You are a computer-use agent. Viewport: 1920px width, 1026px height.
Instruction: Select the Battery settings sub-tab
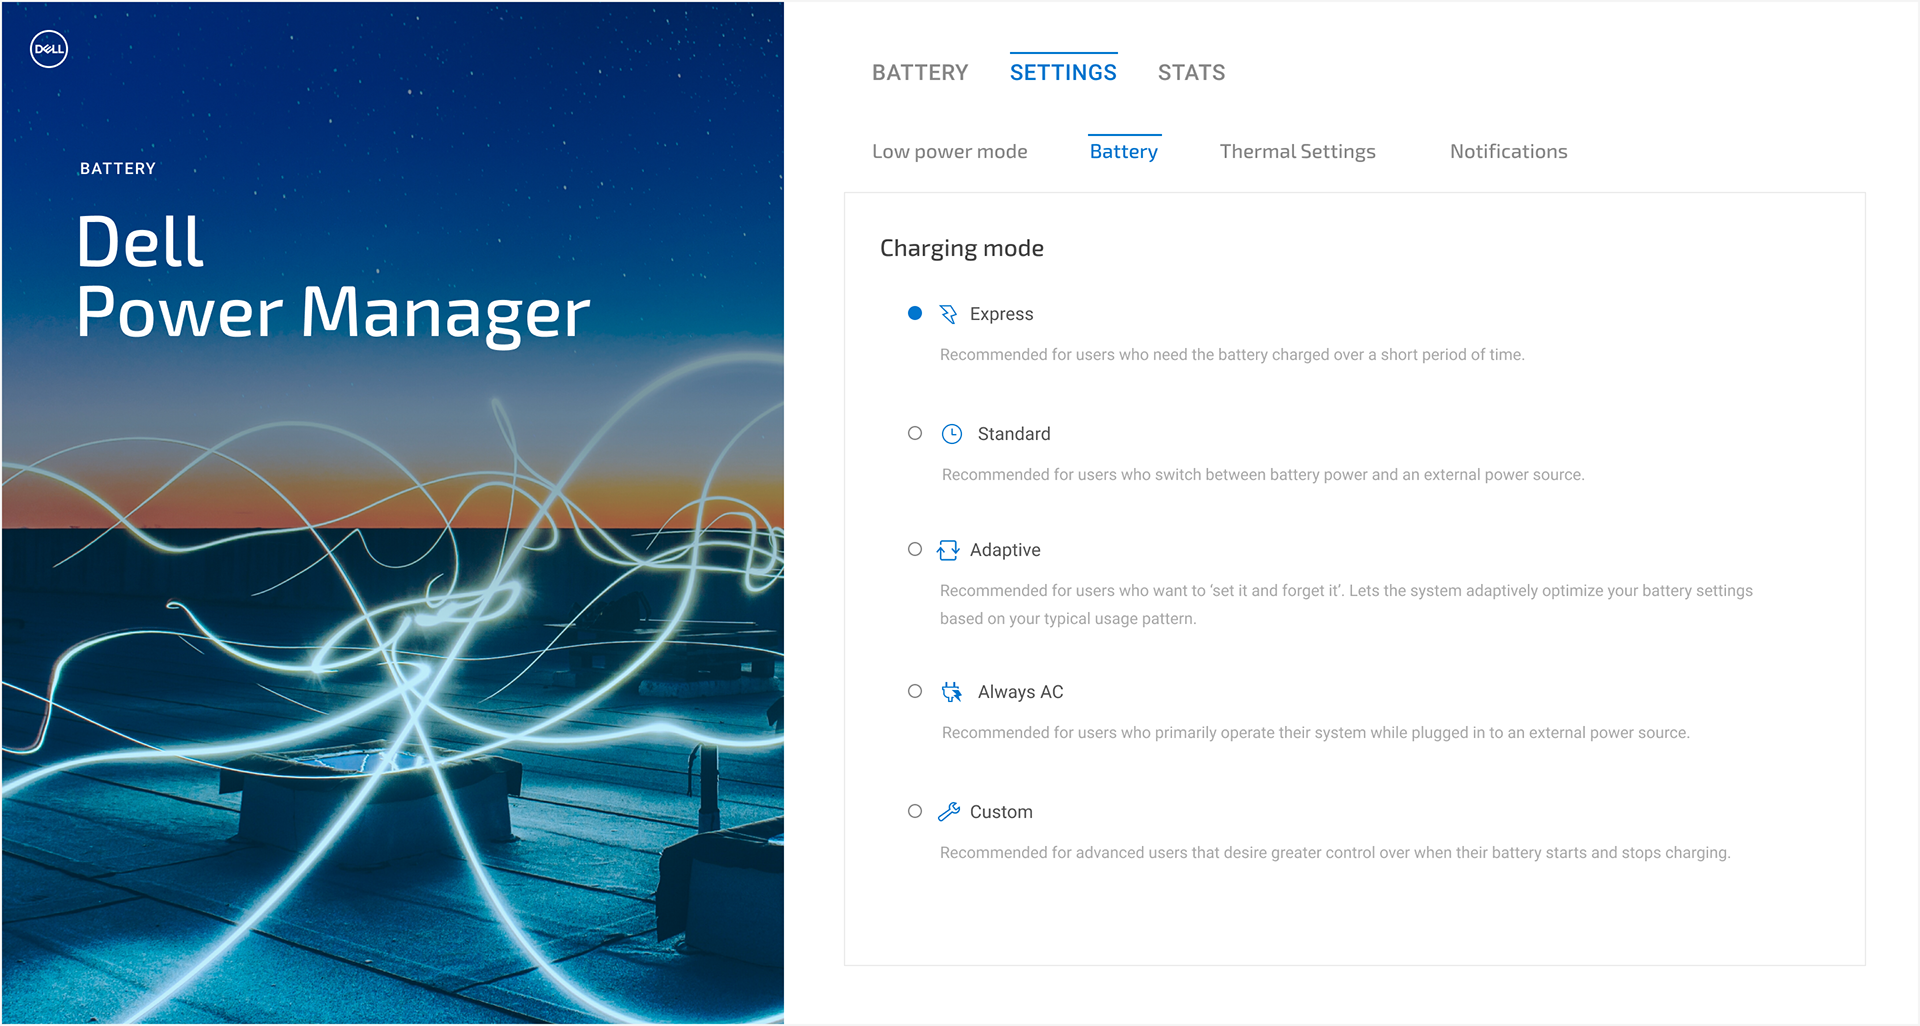(x=1124, y=152)
